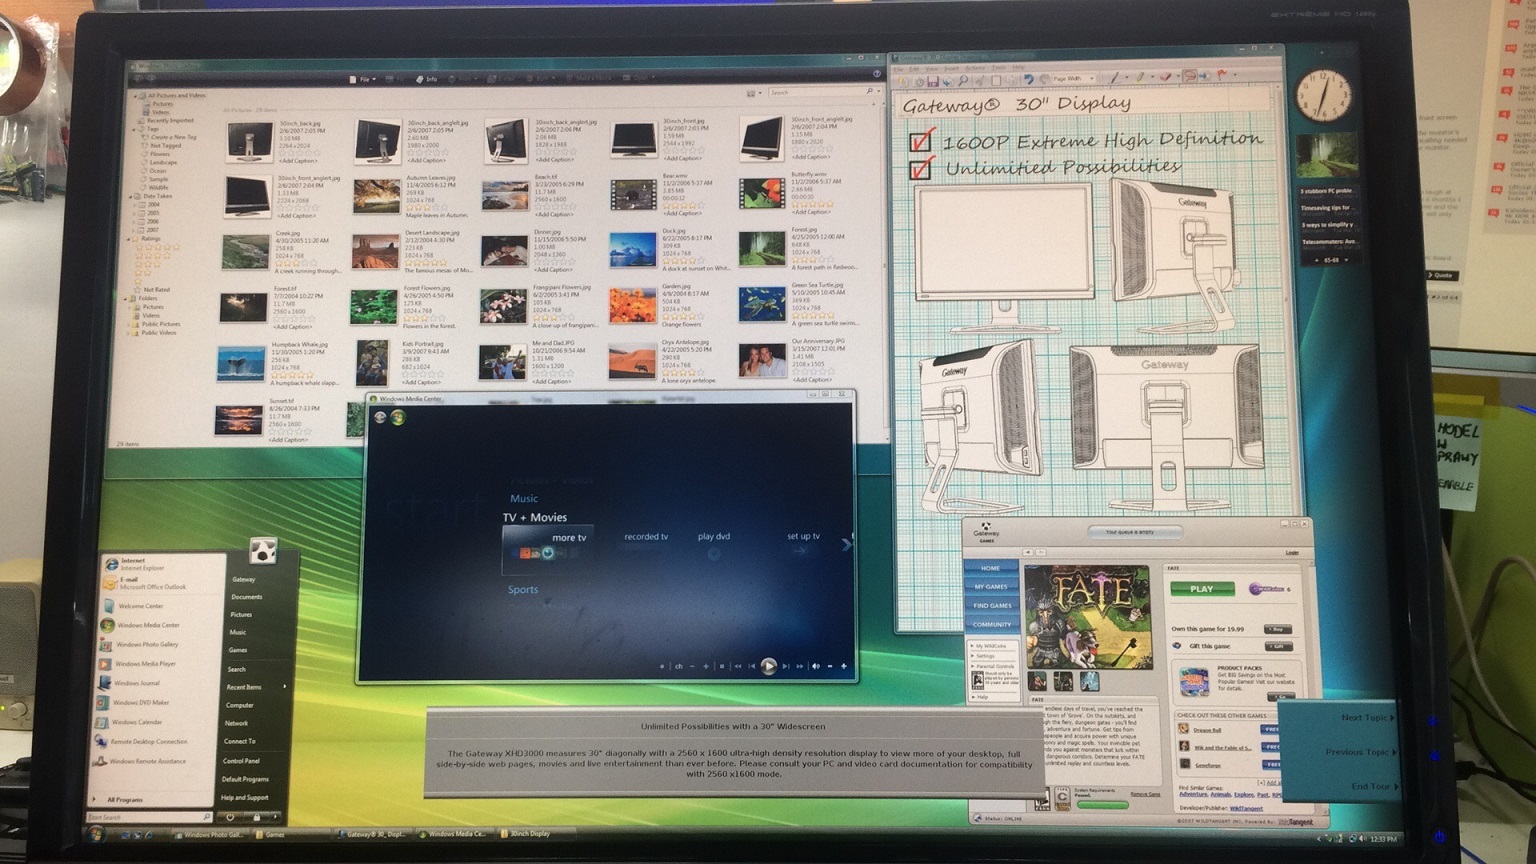Viewport: 1536px width, 864px height.
Task: Open the File dropdown in Photo Gallery toolbar
Action: coord(361,78)
